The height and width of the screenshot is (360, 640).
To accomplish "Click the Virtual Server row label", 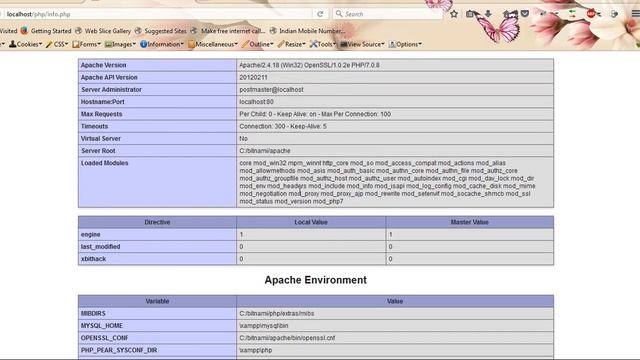I will pyautogui.click(x=100, y=138).
